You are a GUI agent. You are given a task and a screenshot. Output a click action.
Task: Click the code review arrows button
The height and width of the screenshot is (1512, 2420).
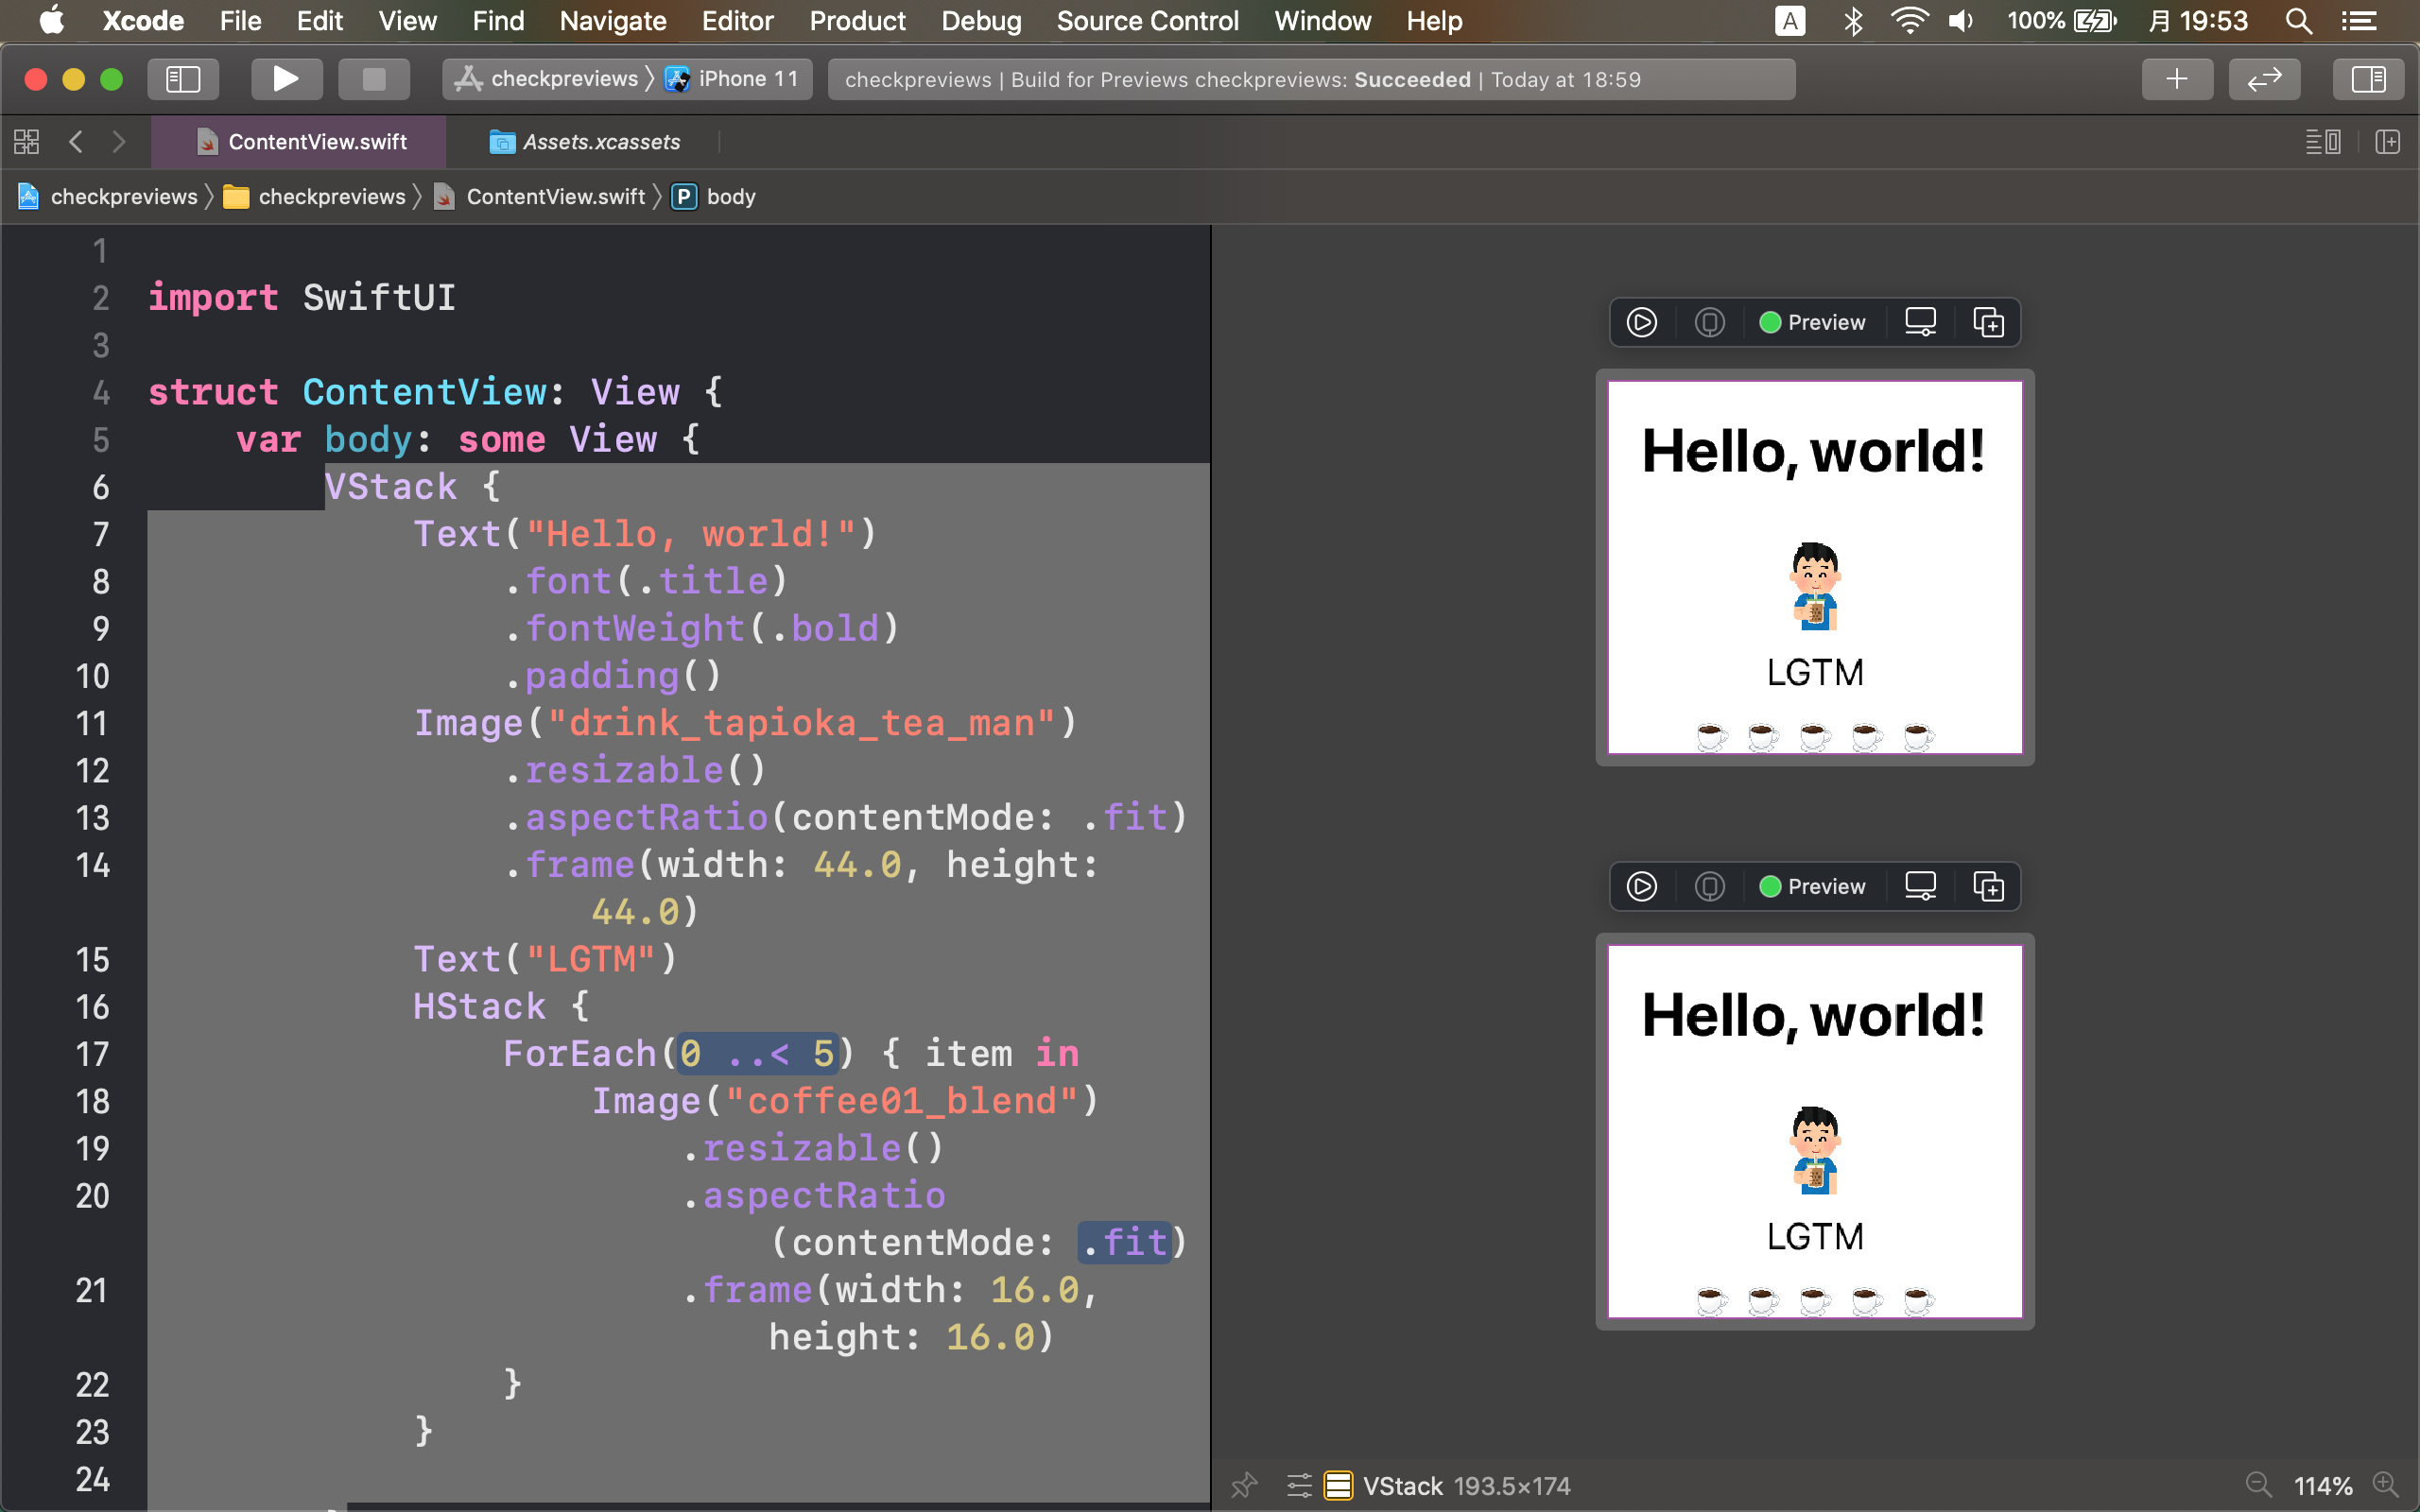[x=2263, y=79]
